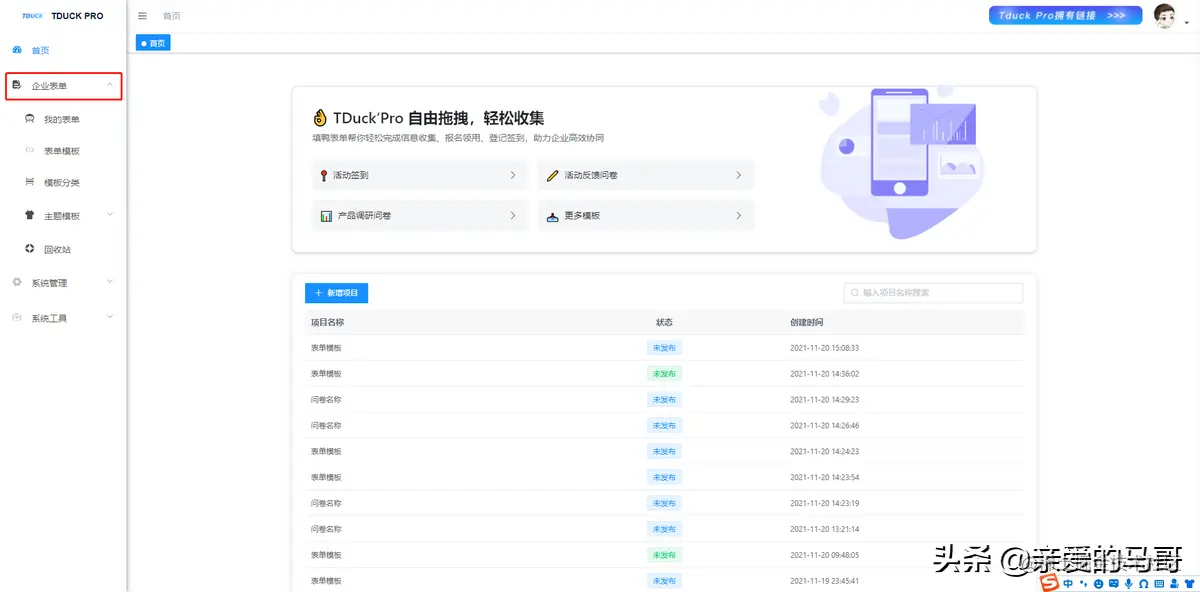Click the 模板分类 list icon in sidebar
This screenshot has width=1200, height=592.
coord(29,181)
